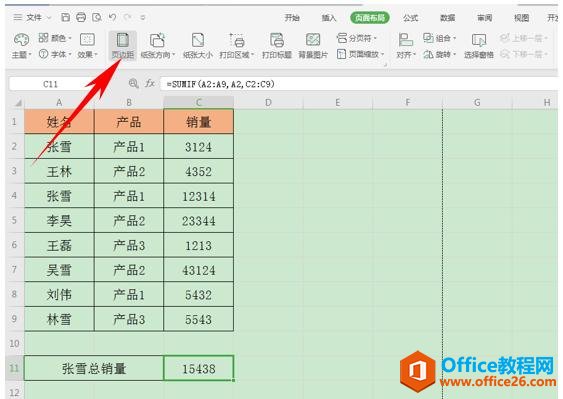Select column C header
Image resolution: width=563 pixels, height=399 pixels.
pyautogui.click(x=199, y=103)
